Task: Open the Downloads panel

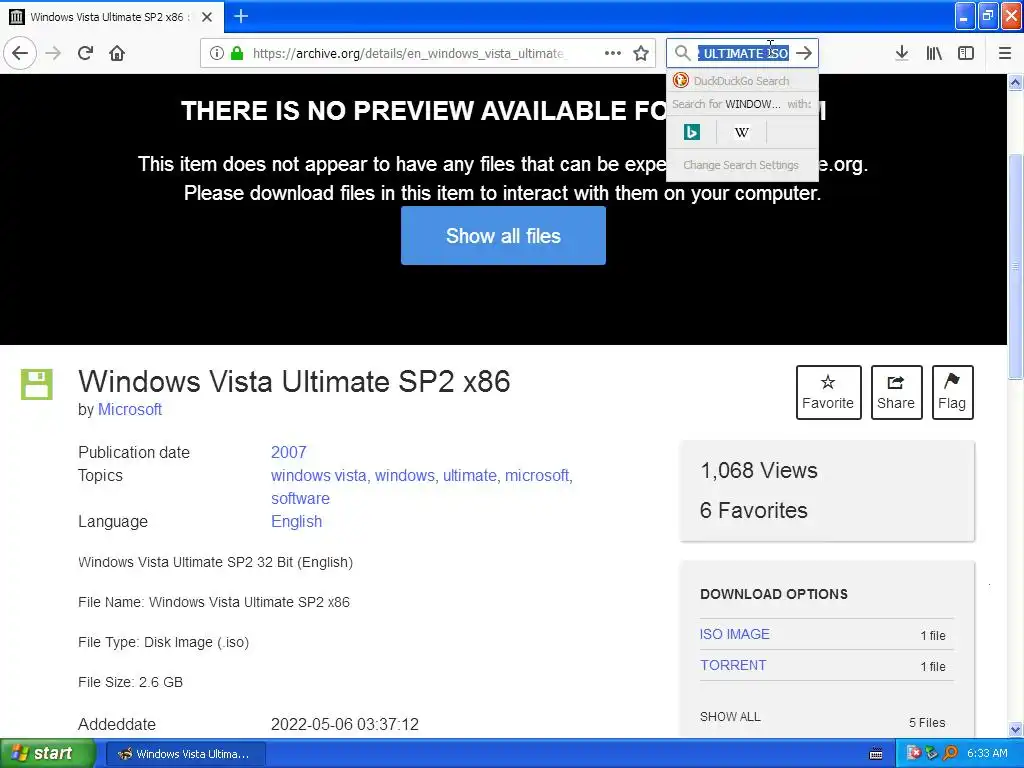Action: click(902, 53)
